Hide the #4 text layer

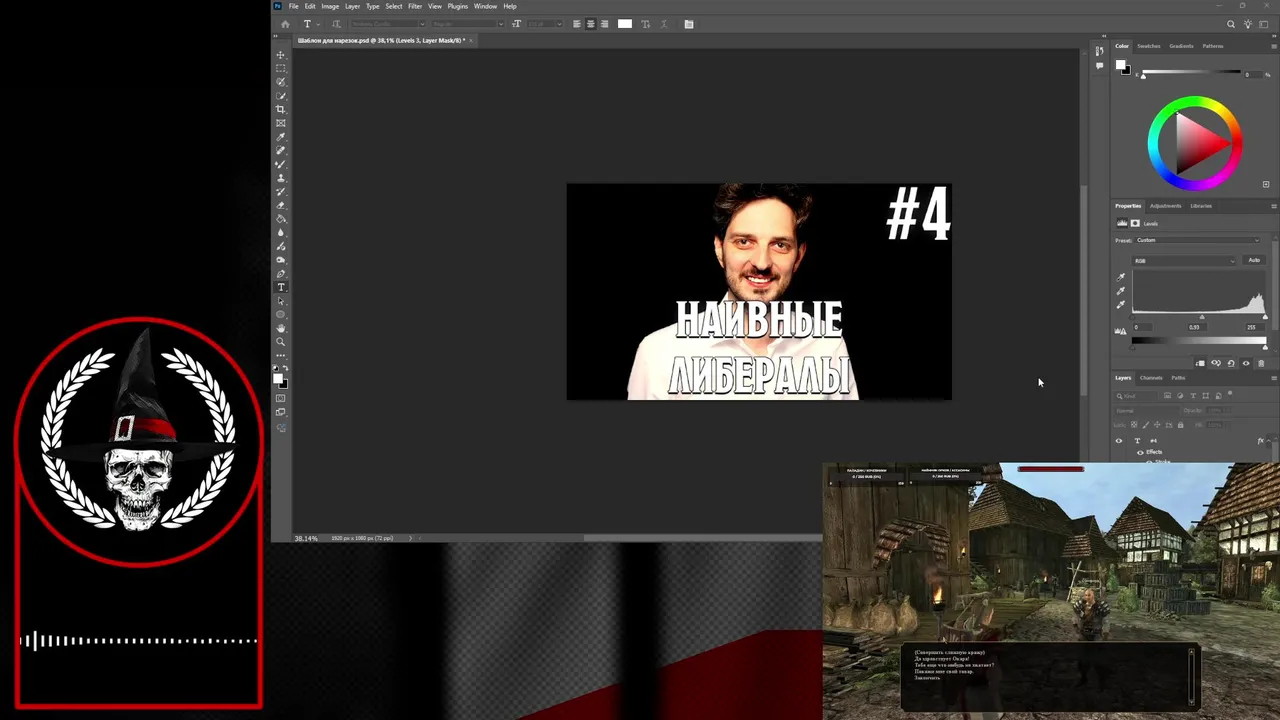pyautogui.click(x=1119, y=441)
